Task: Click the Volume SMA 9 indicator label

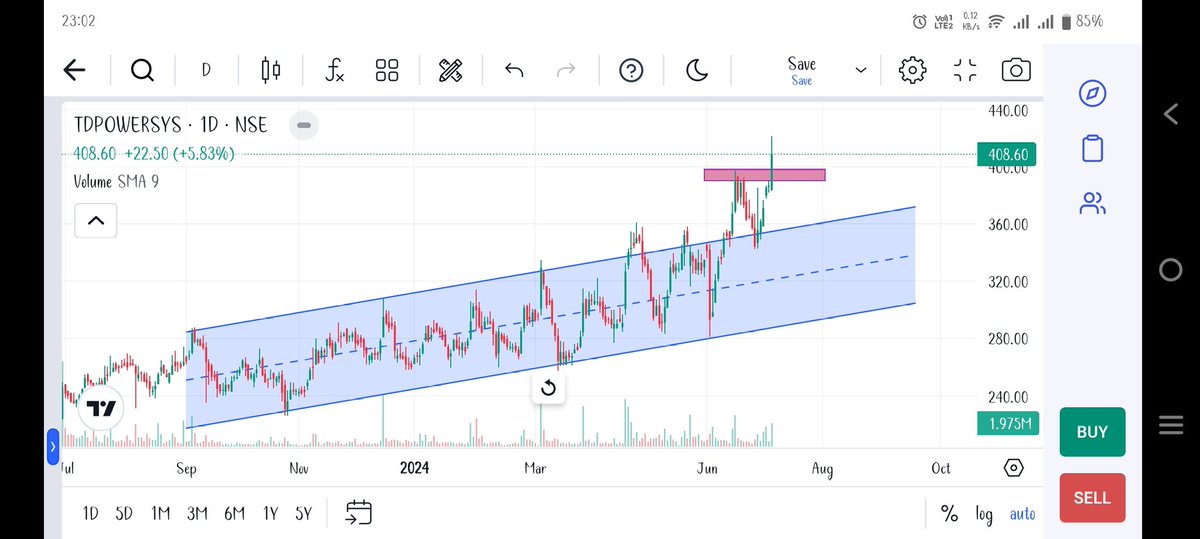Action: click(x=116, y=182)
